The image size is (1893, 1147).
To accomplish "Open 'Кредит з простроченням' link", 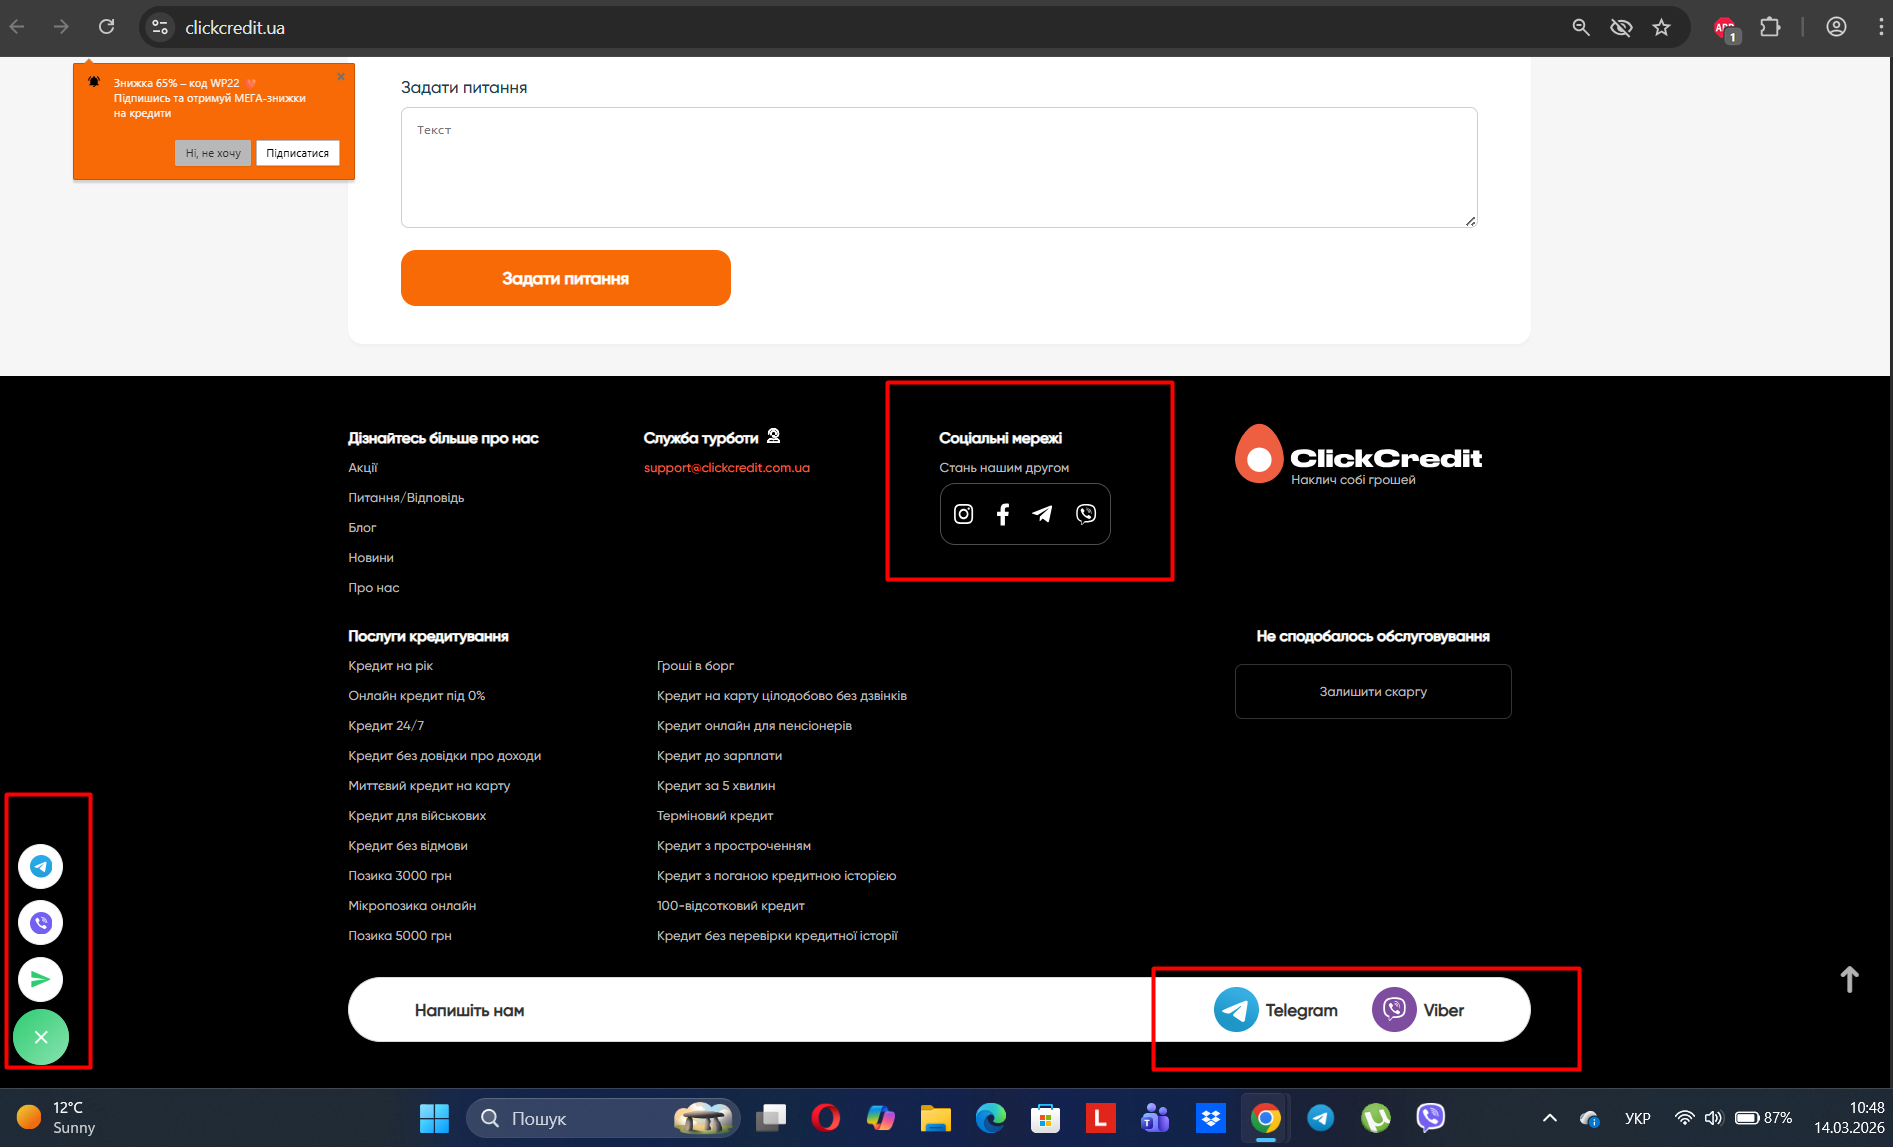I will [x=734, y=846].
